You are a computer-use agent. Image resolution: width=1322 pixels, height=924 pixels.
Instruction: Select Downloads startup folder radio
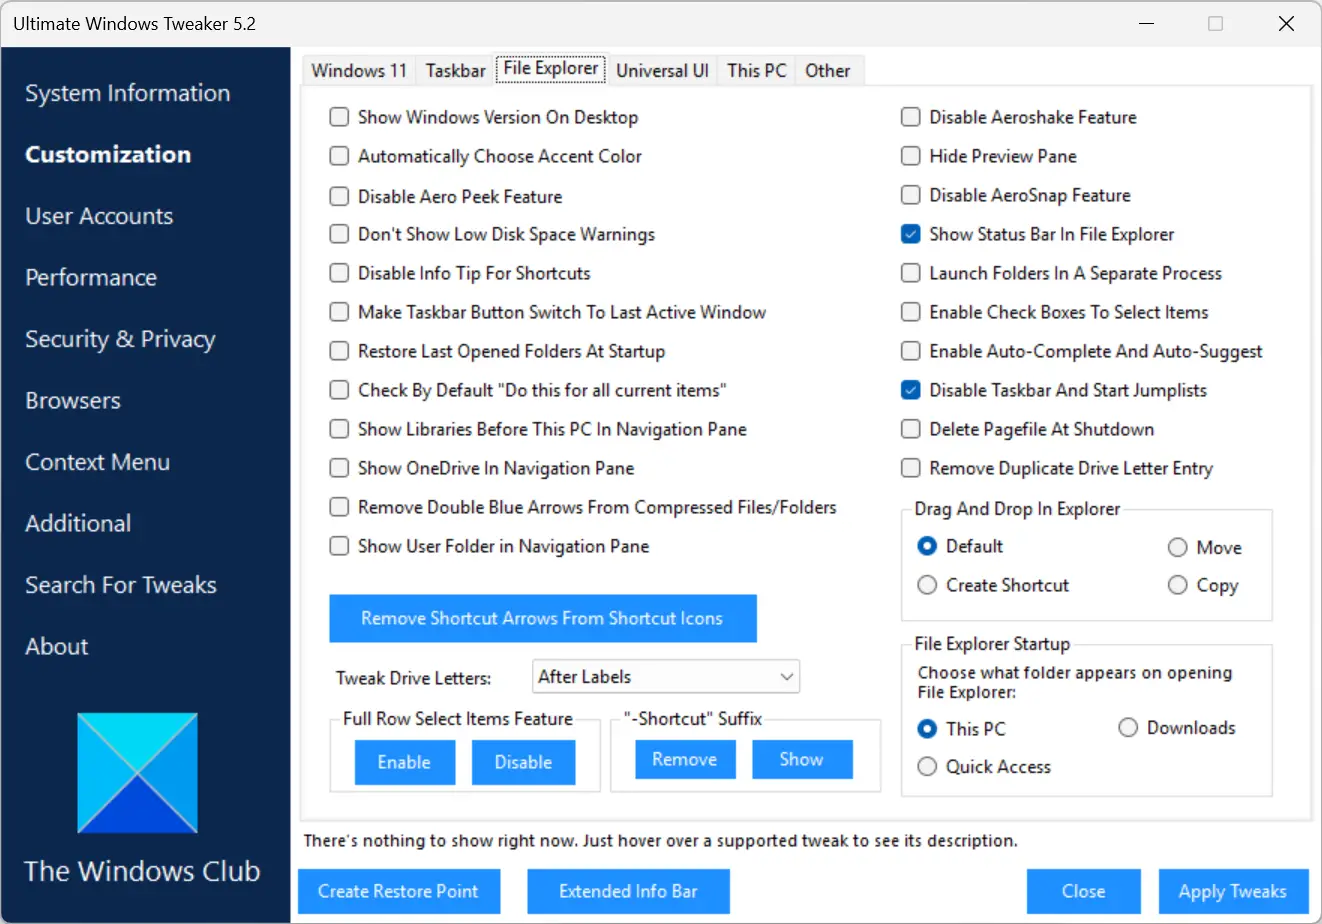click(x=1128, y=728)
